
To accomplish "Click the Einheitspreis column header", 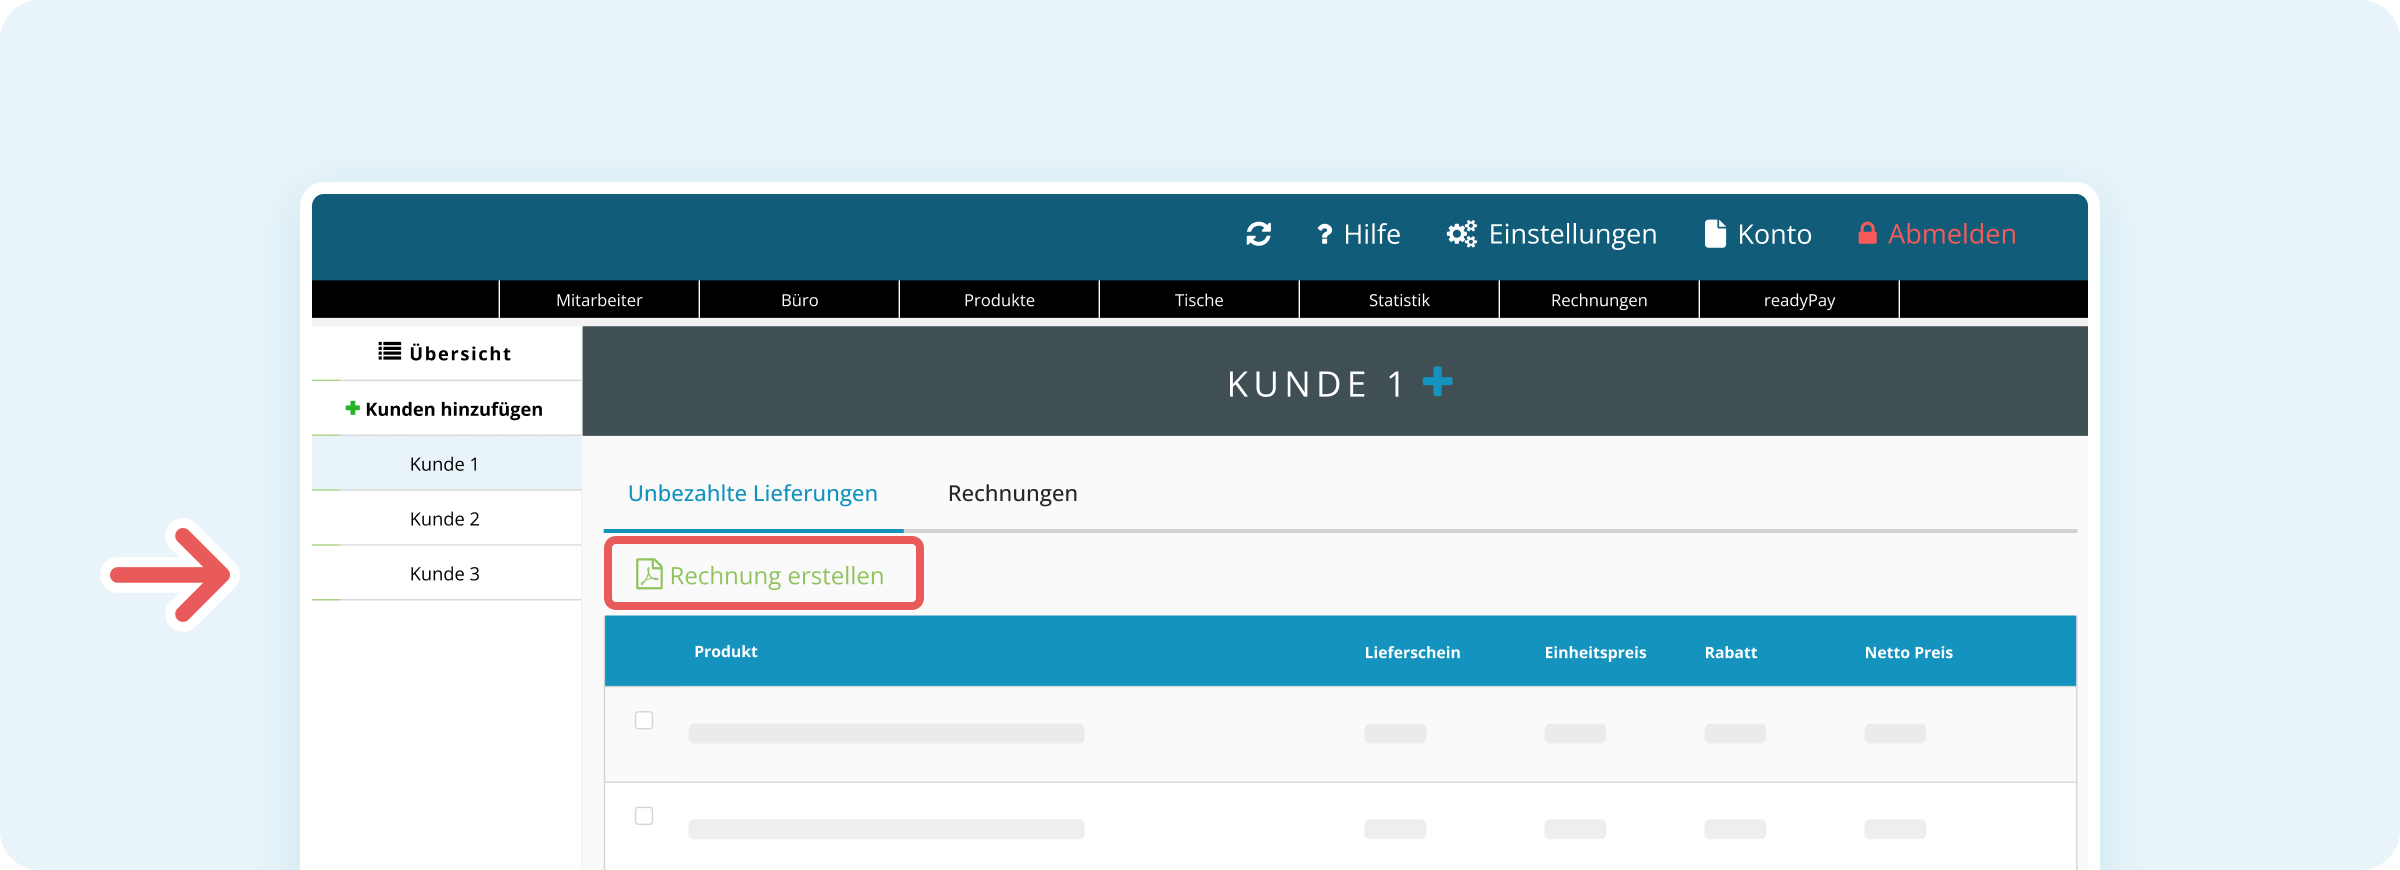I will (1595, 652).
